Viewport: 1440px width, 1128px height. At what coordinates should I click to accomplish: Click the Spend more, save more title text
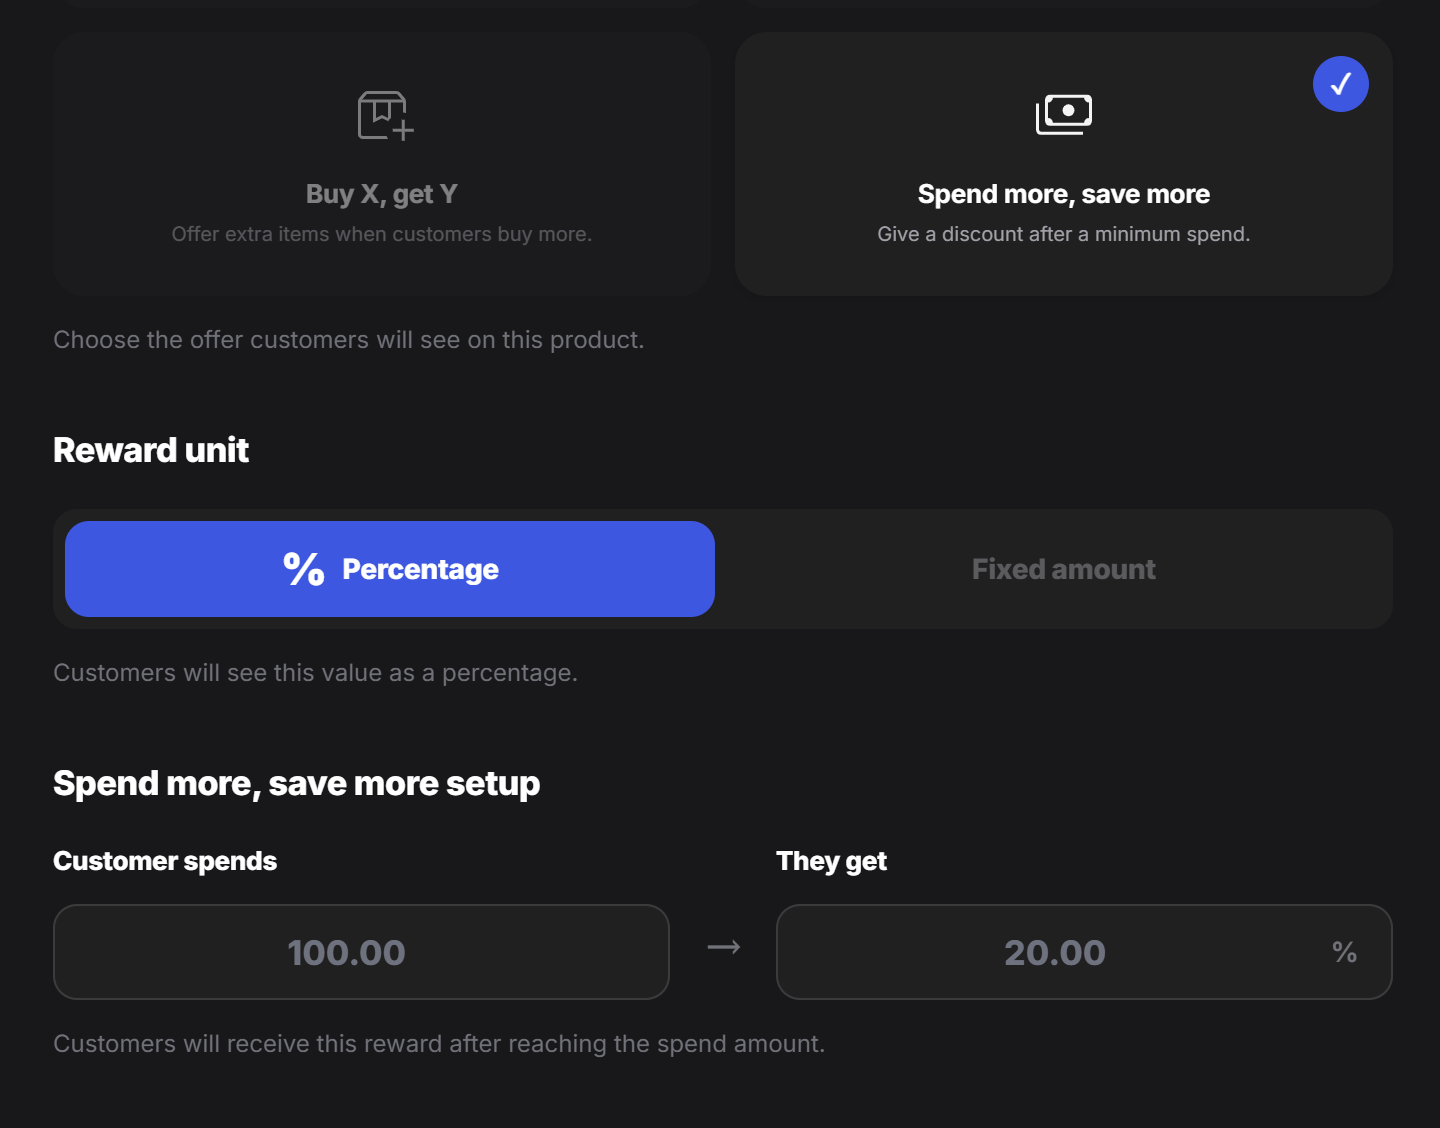[x=1064, y=194]
